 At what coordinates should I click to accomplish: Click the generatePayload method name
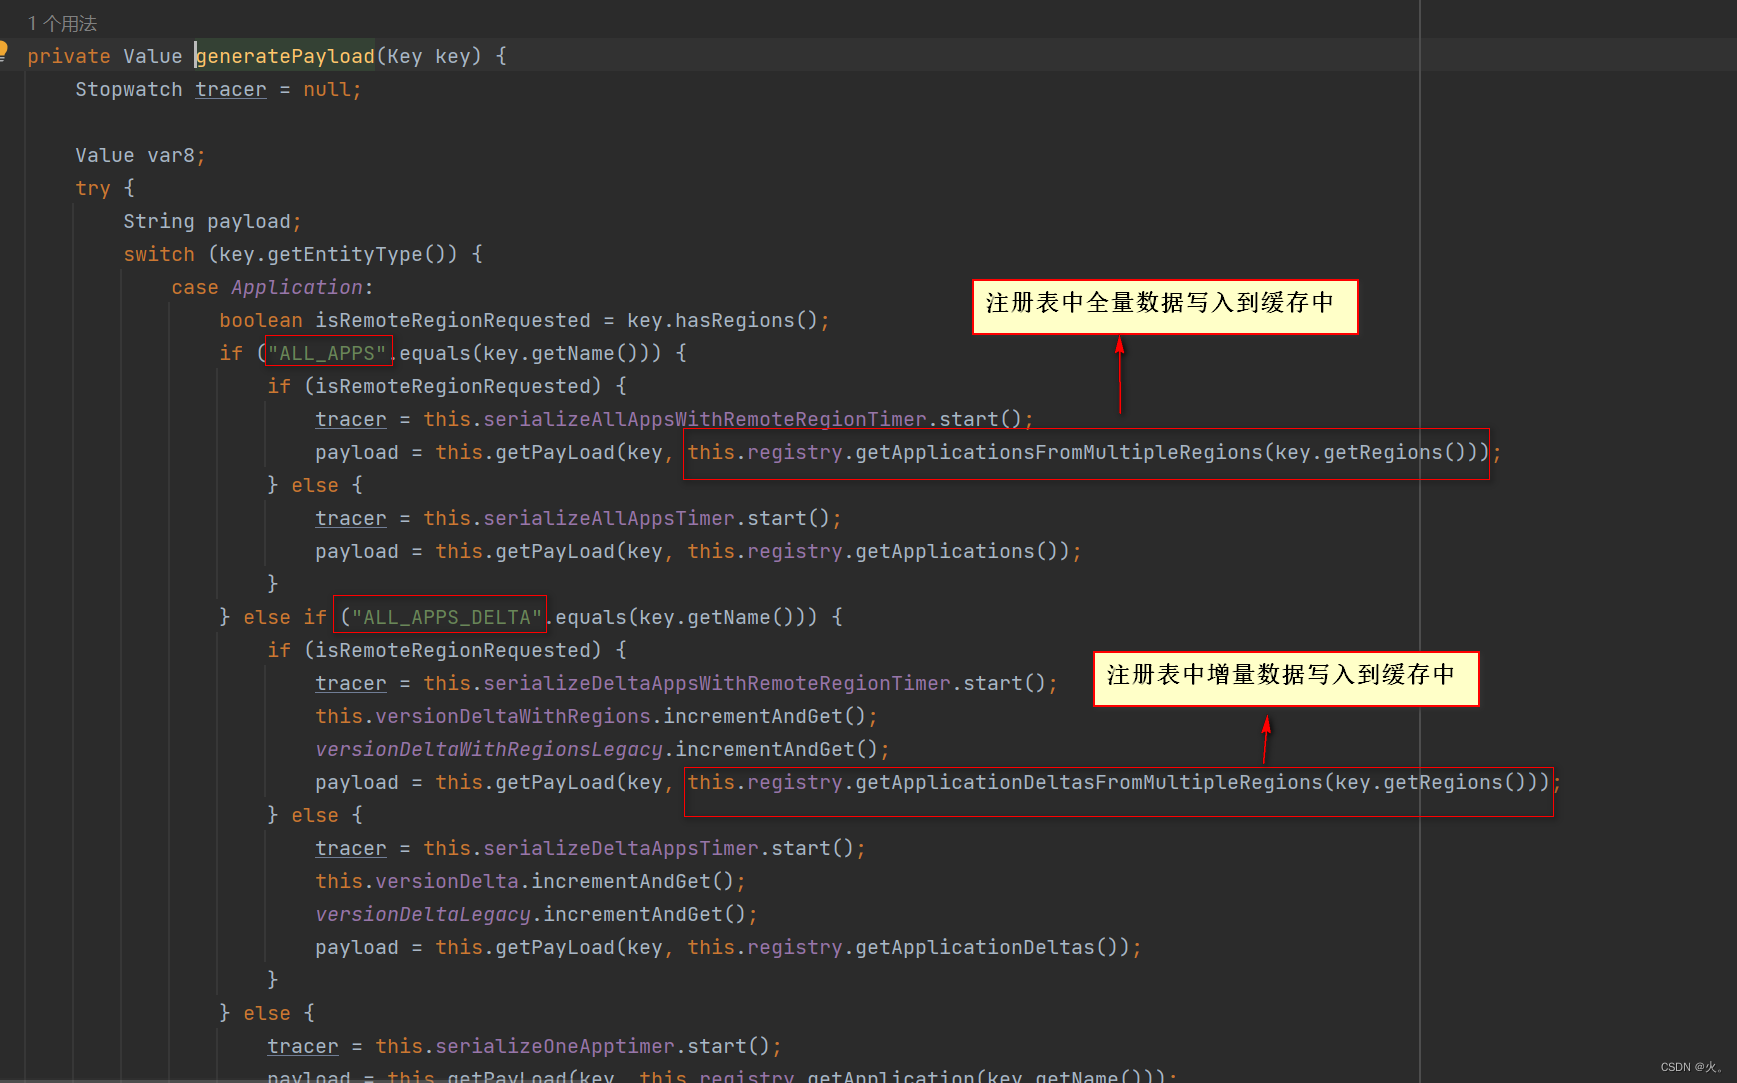[285, 56]
